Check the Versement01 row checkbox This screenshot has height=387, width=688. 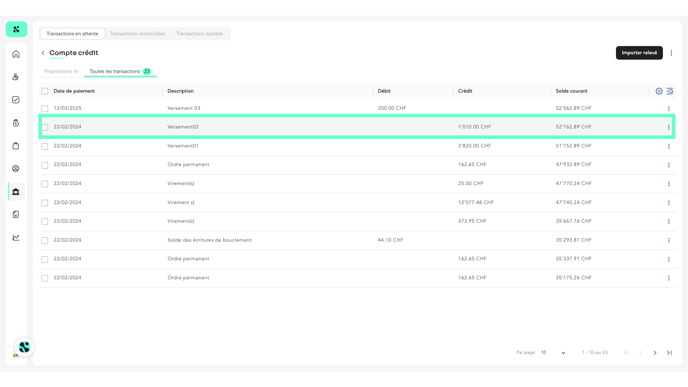point(45,146)
